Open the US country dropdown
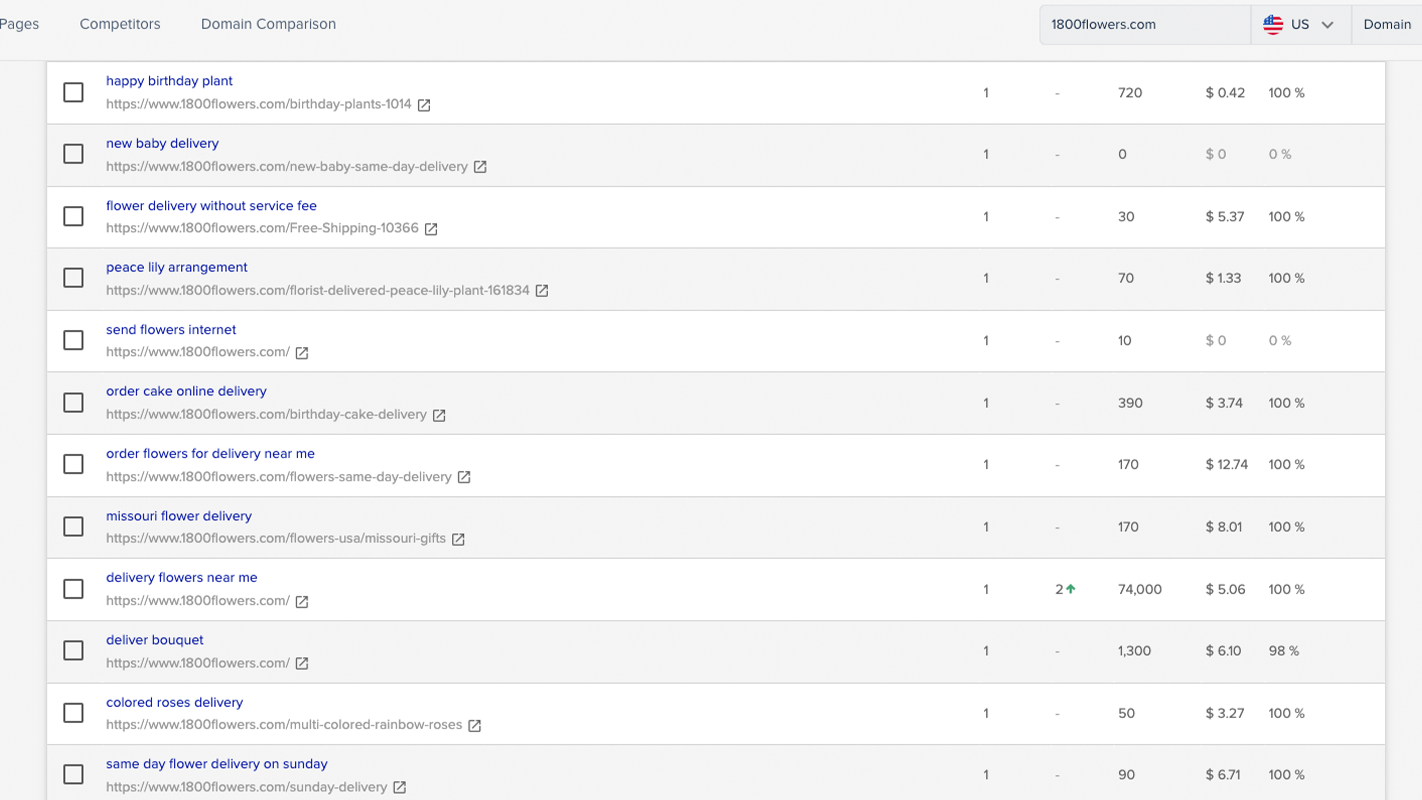The width and height of the screenshot is (1422, 800). (1299, 25)
